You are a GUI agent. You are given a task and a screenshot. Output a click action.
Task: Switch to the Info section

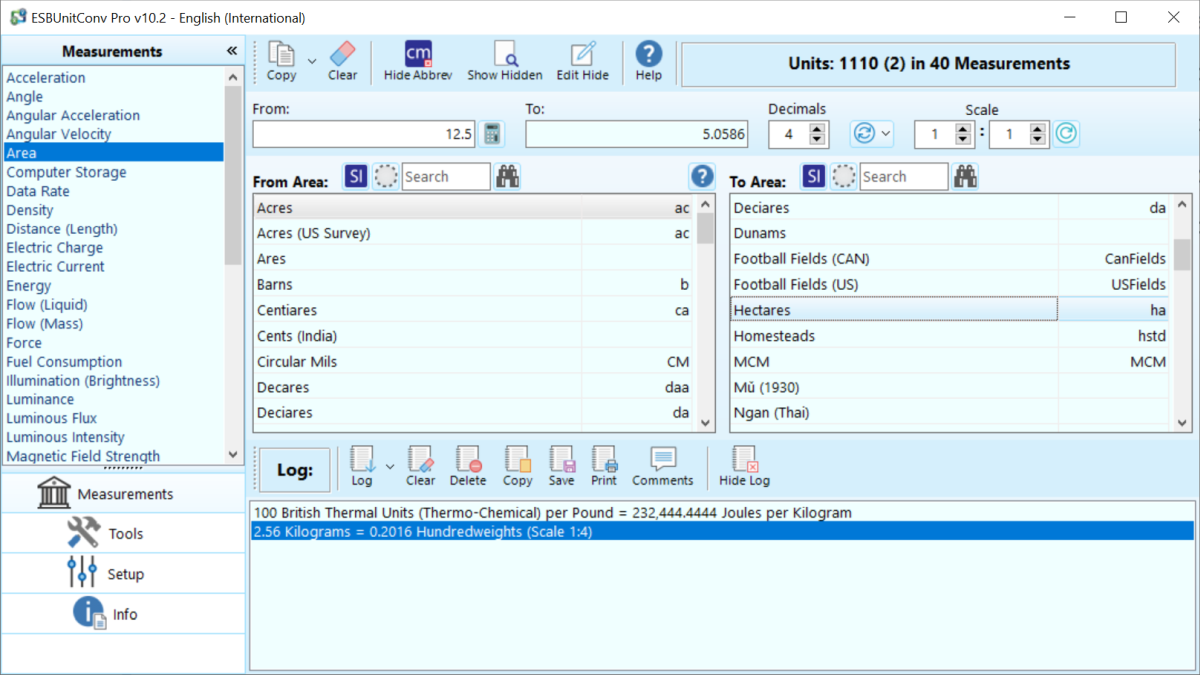click(123, 614)
